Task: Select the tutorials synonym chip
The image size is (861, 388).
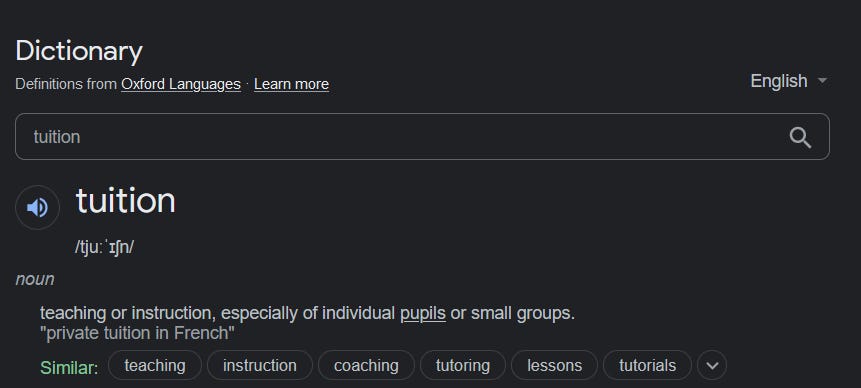Action: [647, 365]
